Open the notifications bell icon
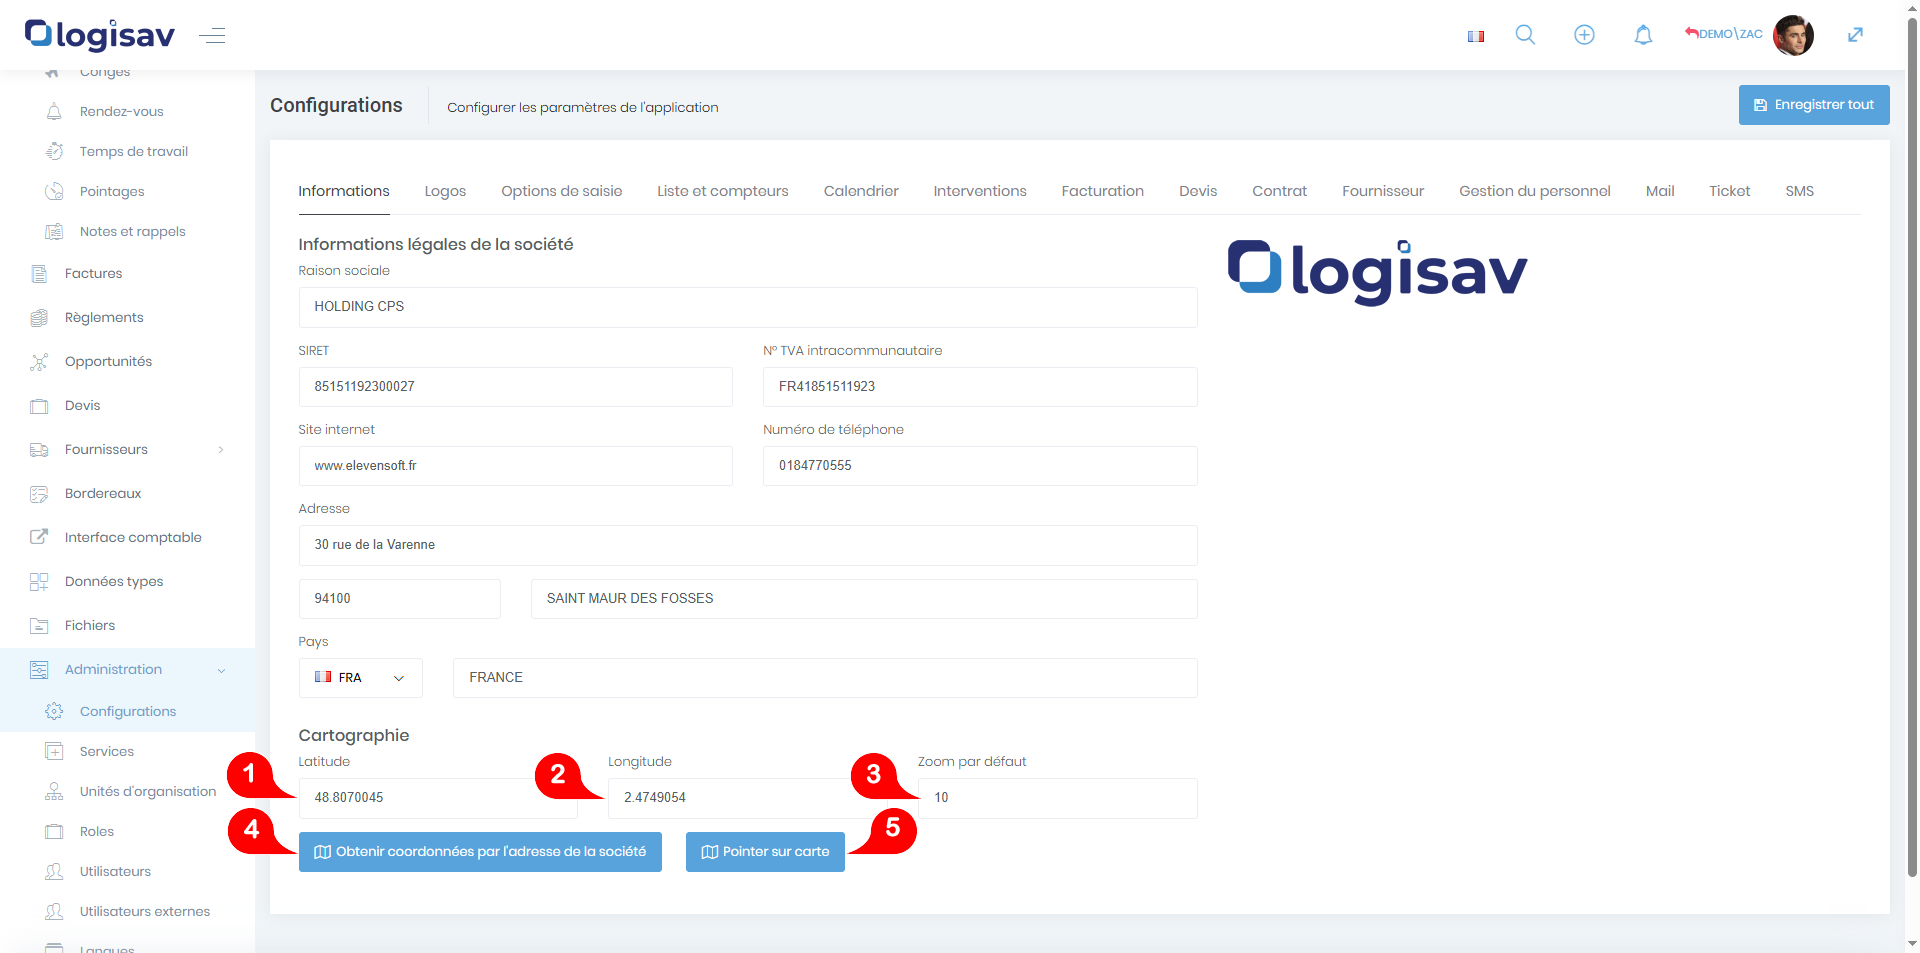1920x953 pixels. click(x=1643, y=35)
